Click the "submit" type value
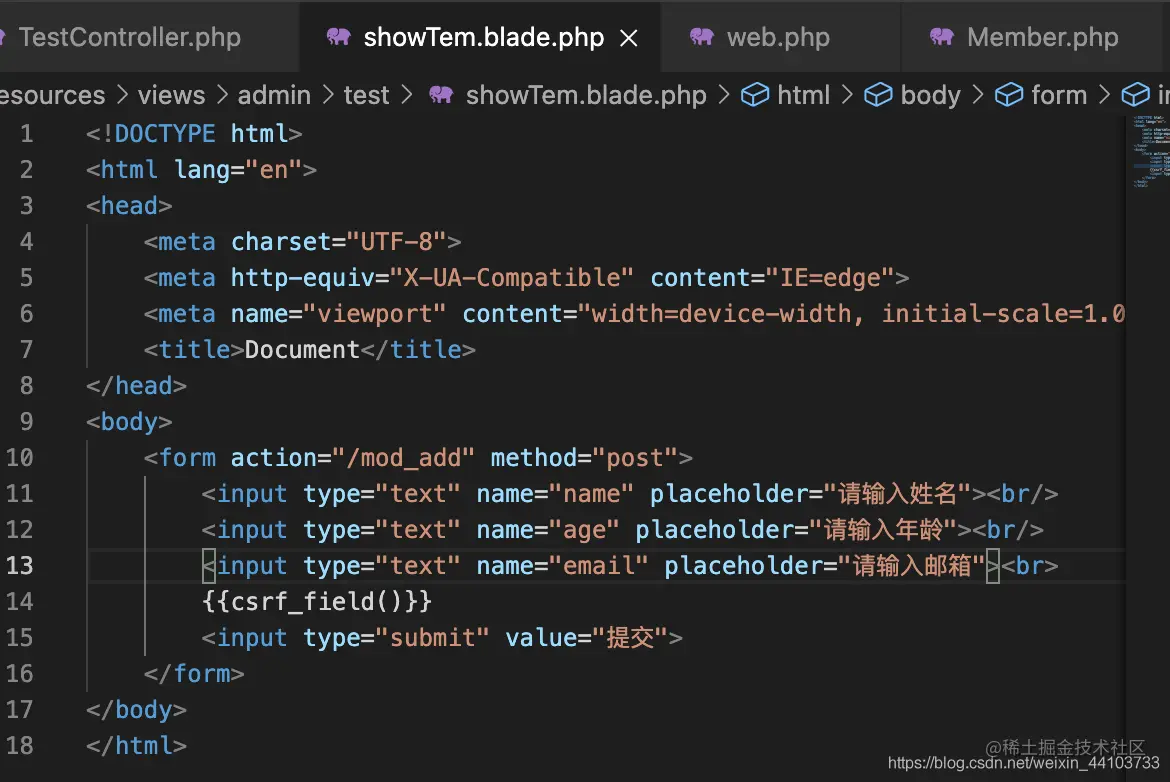1170x782 pixels. coord(433,638)
